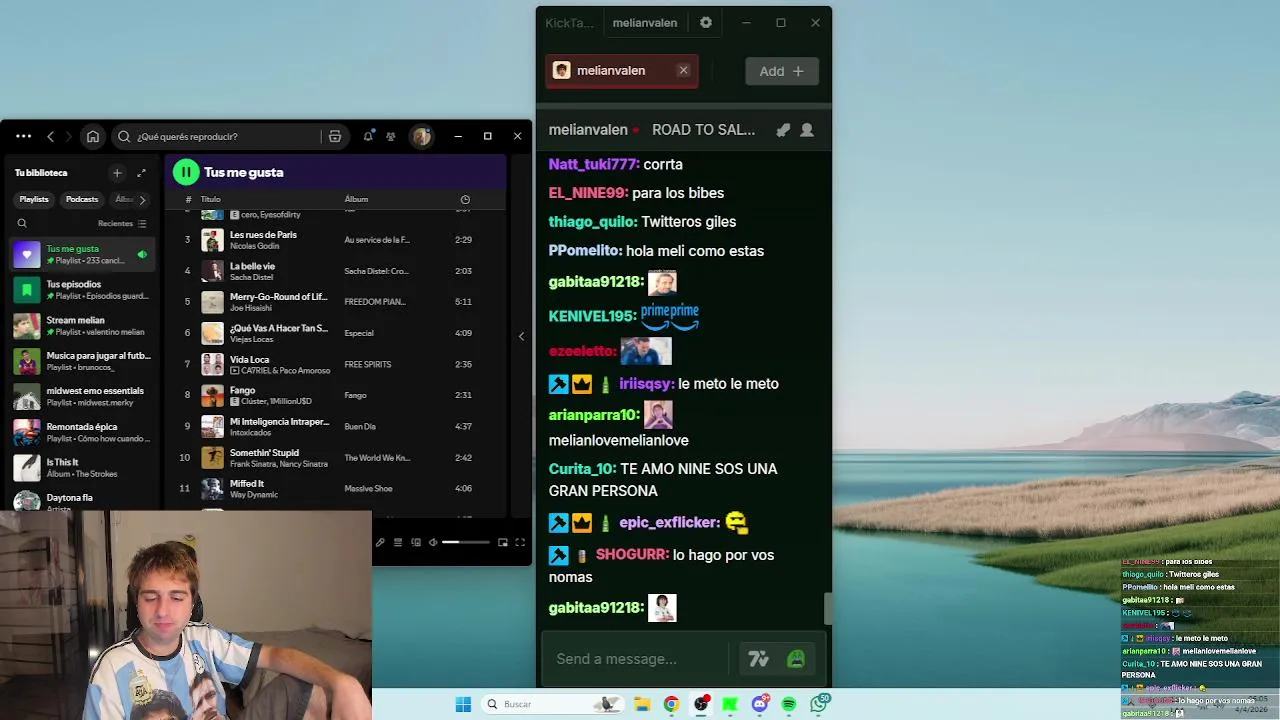Add a new chatroom in KickTalk
This screenshot has height=720, width=1280.
(782, 71)
